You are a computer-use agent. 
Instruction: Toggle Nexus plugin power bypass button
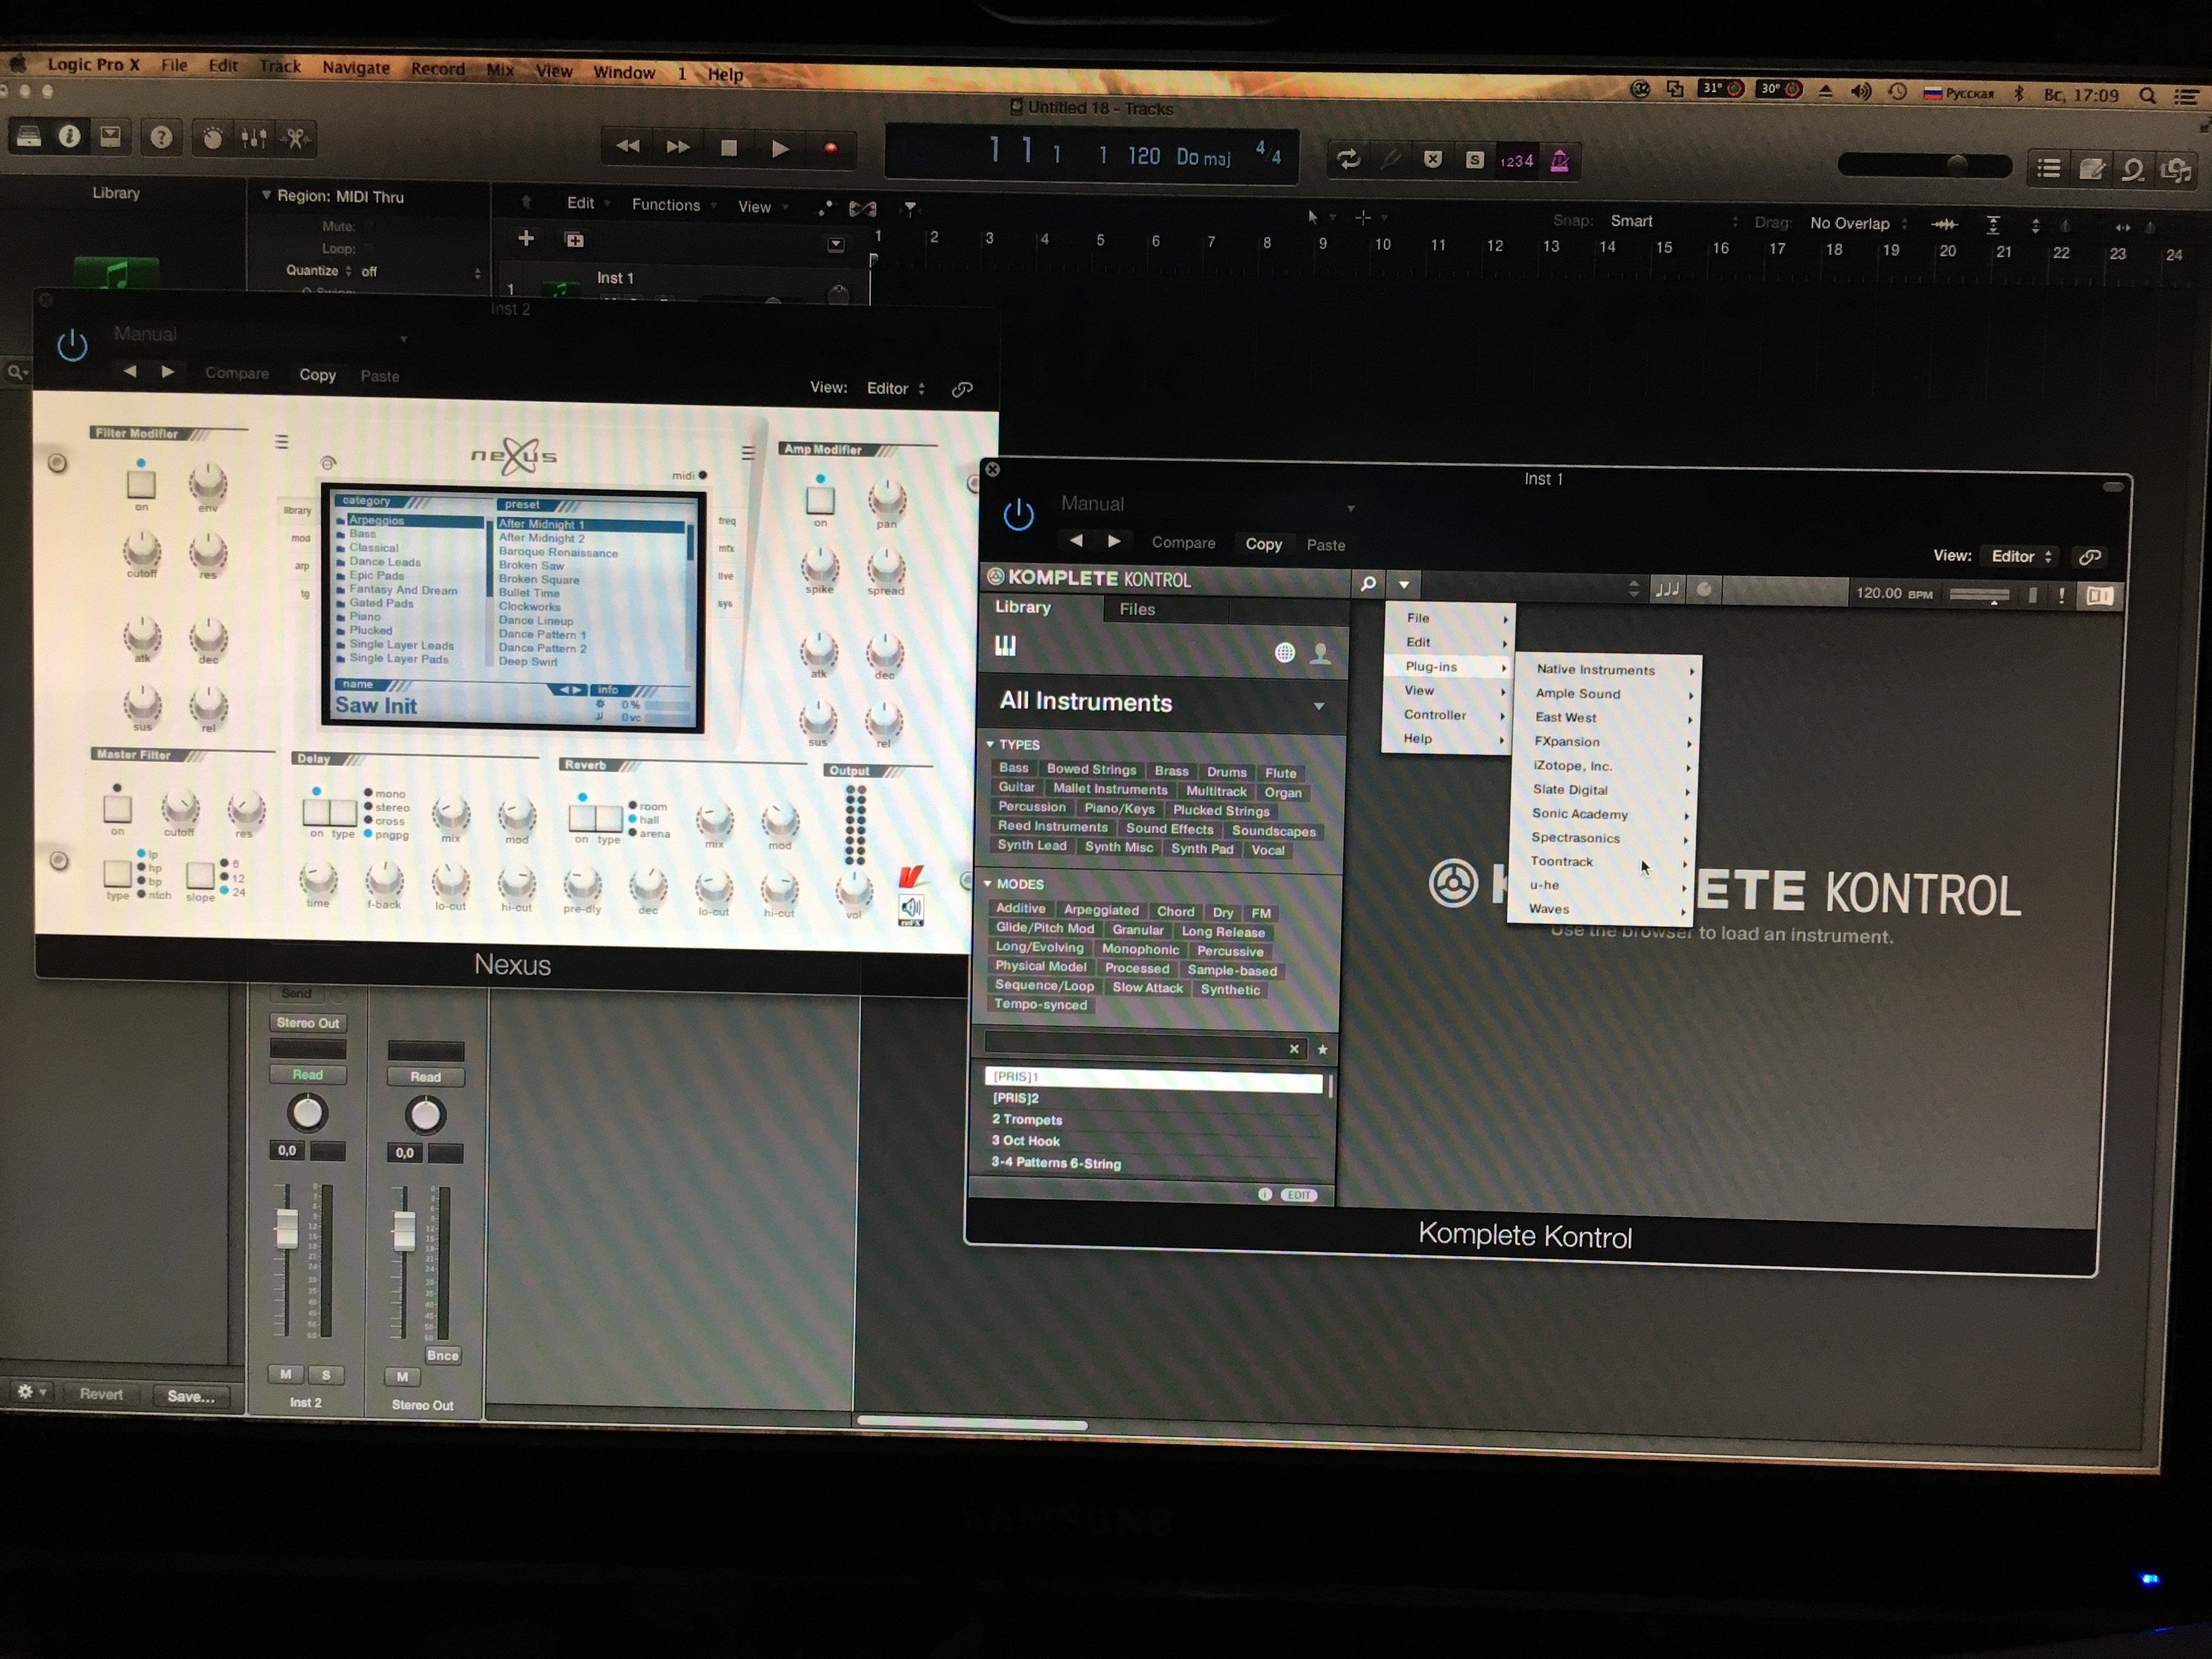point(72,346)
